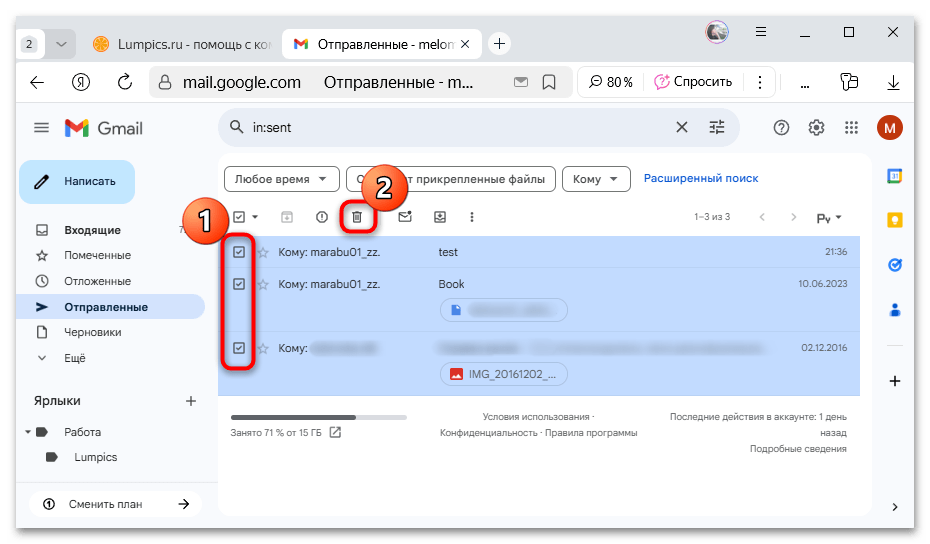Open 'Подробные сведения' link
Screen dimensions: 930x544
(x=798, y=448)
